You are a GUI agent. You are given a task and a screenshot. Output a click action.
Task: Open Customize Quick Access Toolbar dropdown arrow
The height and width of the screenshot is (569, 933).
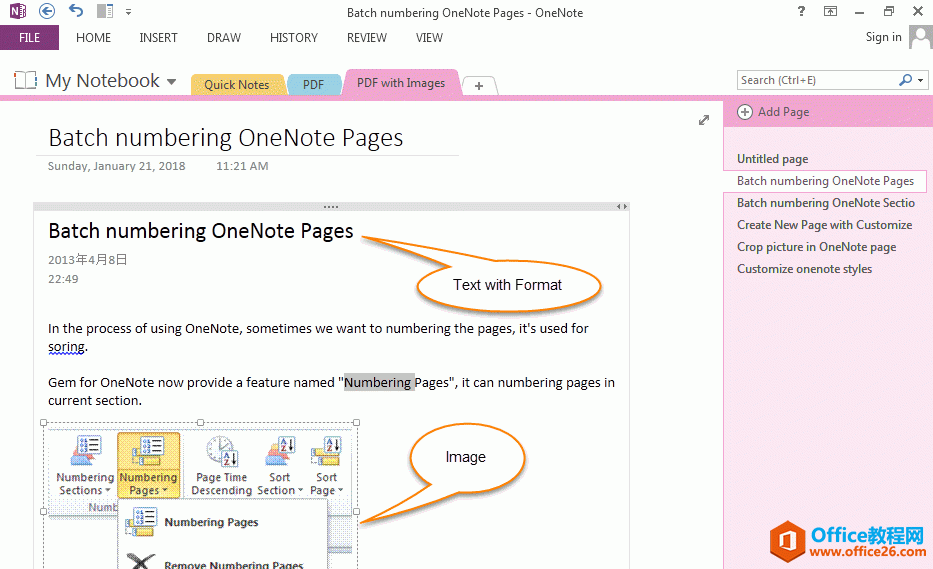coord(128,11)
